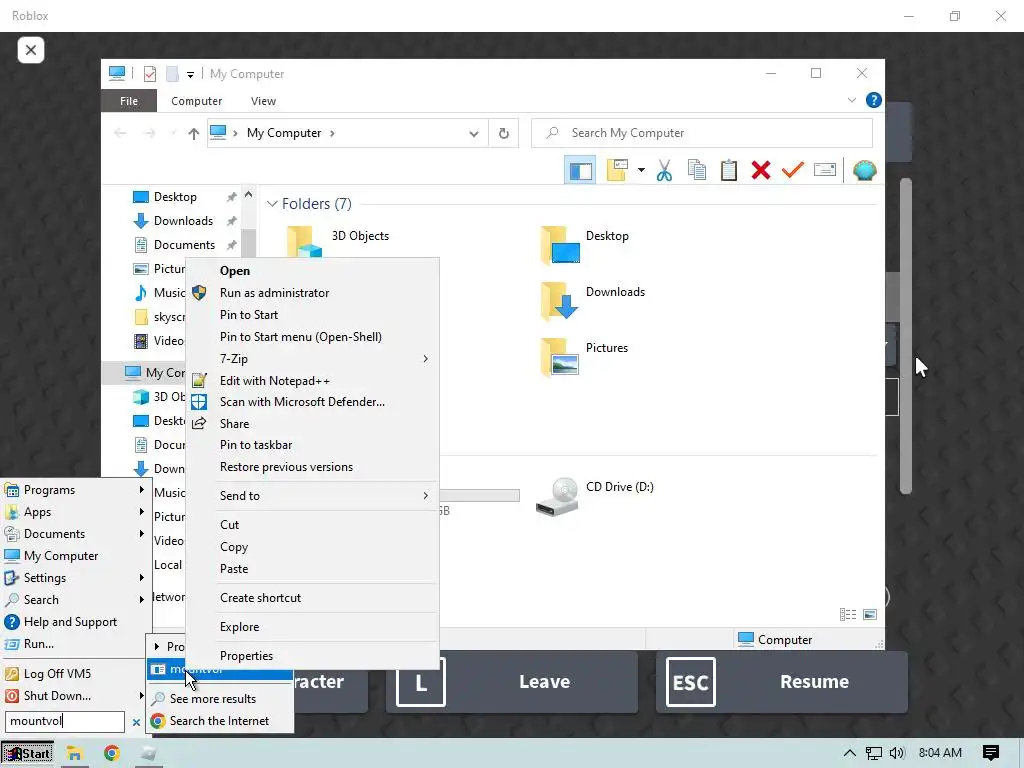Expand the Send to submenu
The height and width of the screenshot is (768, 1024).
point(425,496)
